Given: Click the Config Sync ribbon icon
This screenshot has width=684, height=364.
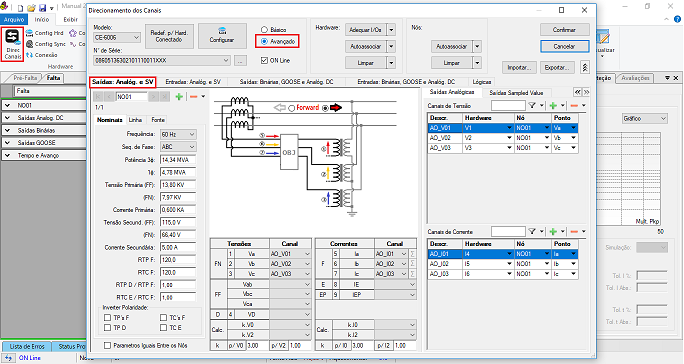Looking at the screenshot, I should (x=29, y=44).
